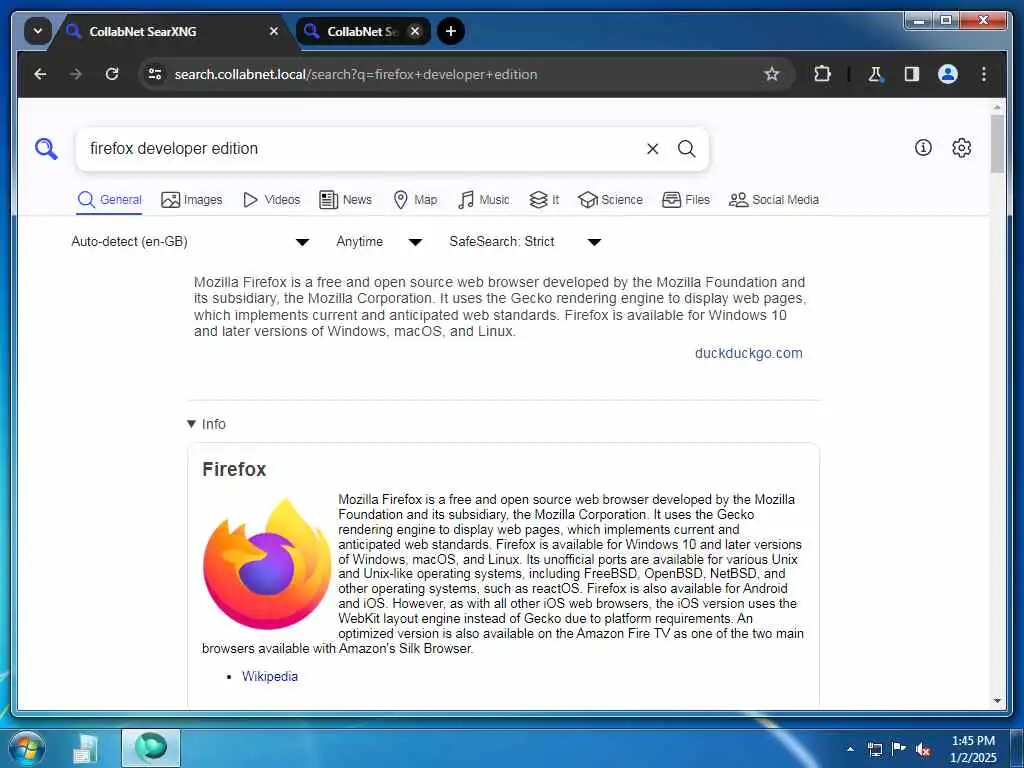Screen dimensions: 1024x768
Task: Click the scrollbar down arrow
Action: point(997,701)
